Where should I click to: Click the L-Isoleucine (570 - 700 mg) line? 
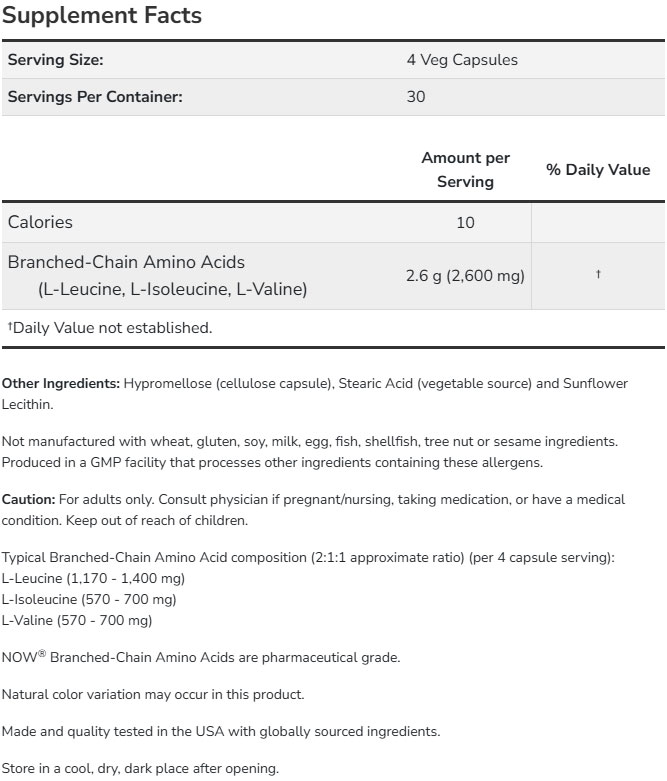pyautogui.click(x=89, y=599)
